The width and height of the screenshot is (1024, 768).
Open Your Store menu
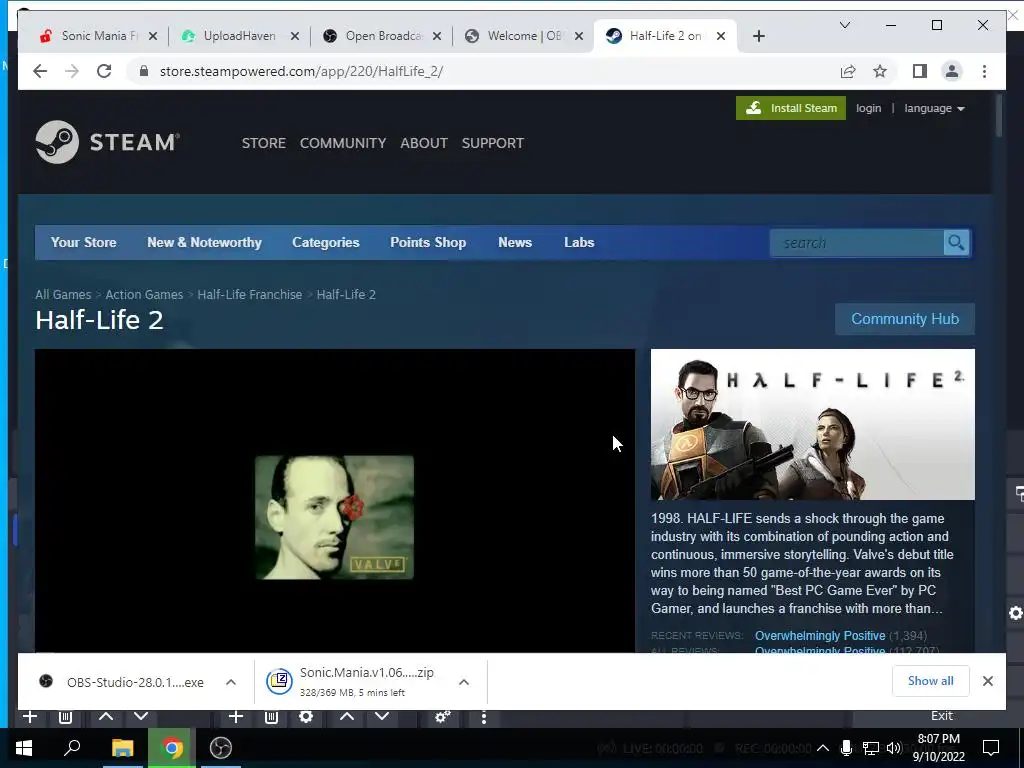(84, 242)
